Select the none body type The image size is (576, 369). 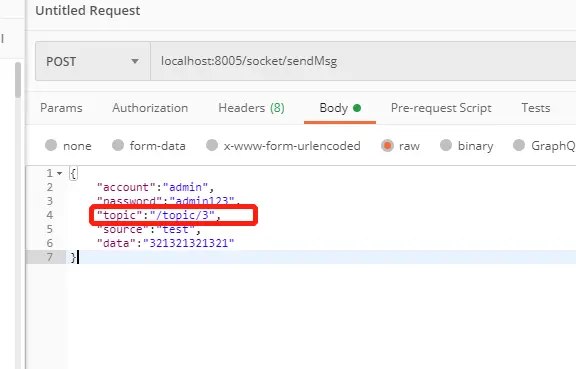51,145
